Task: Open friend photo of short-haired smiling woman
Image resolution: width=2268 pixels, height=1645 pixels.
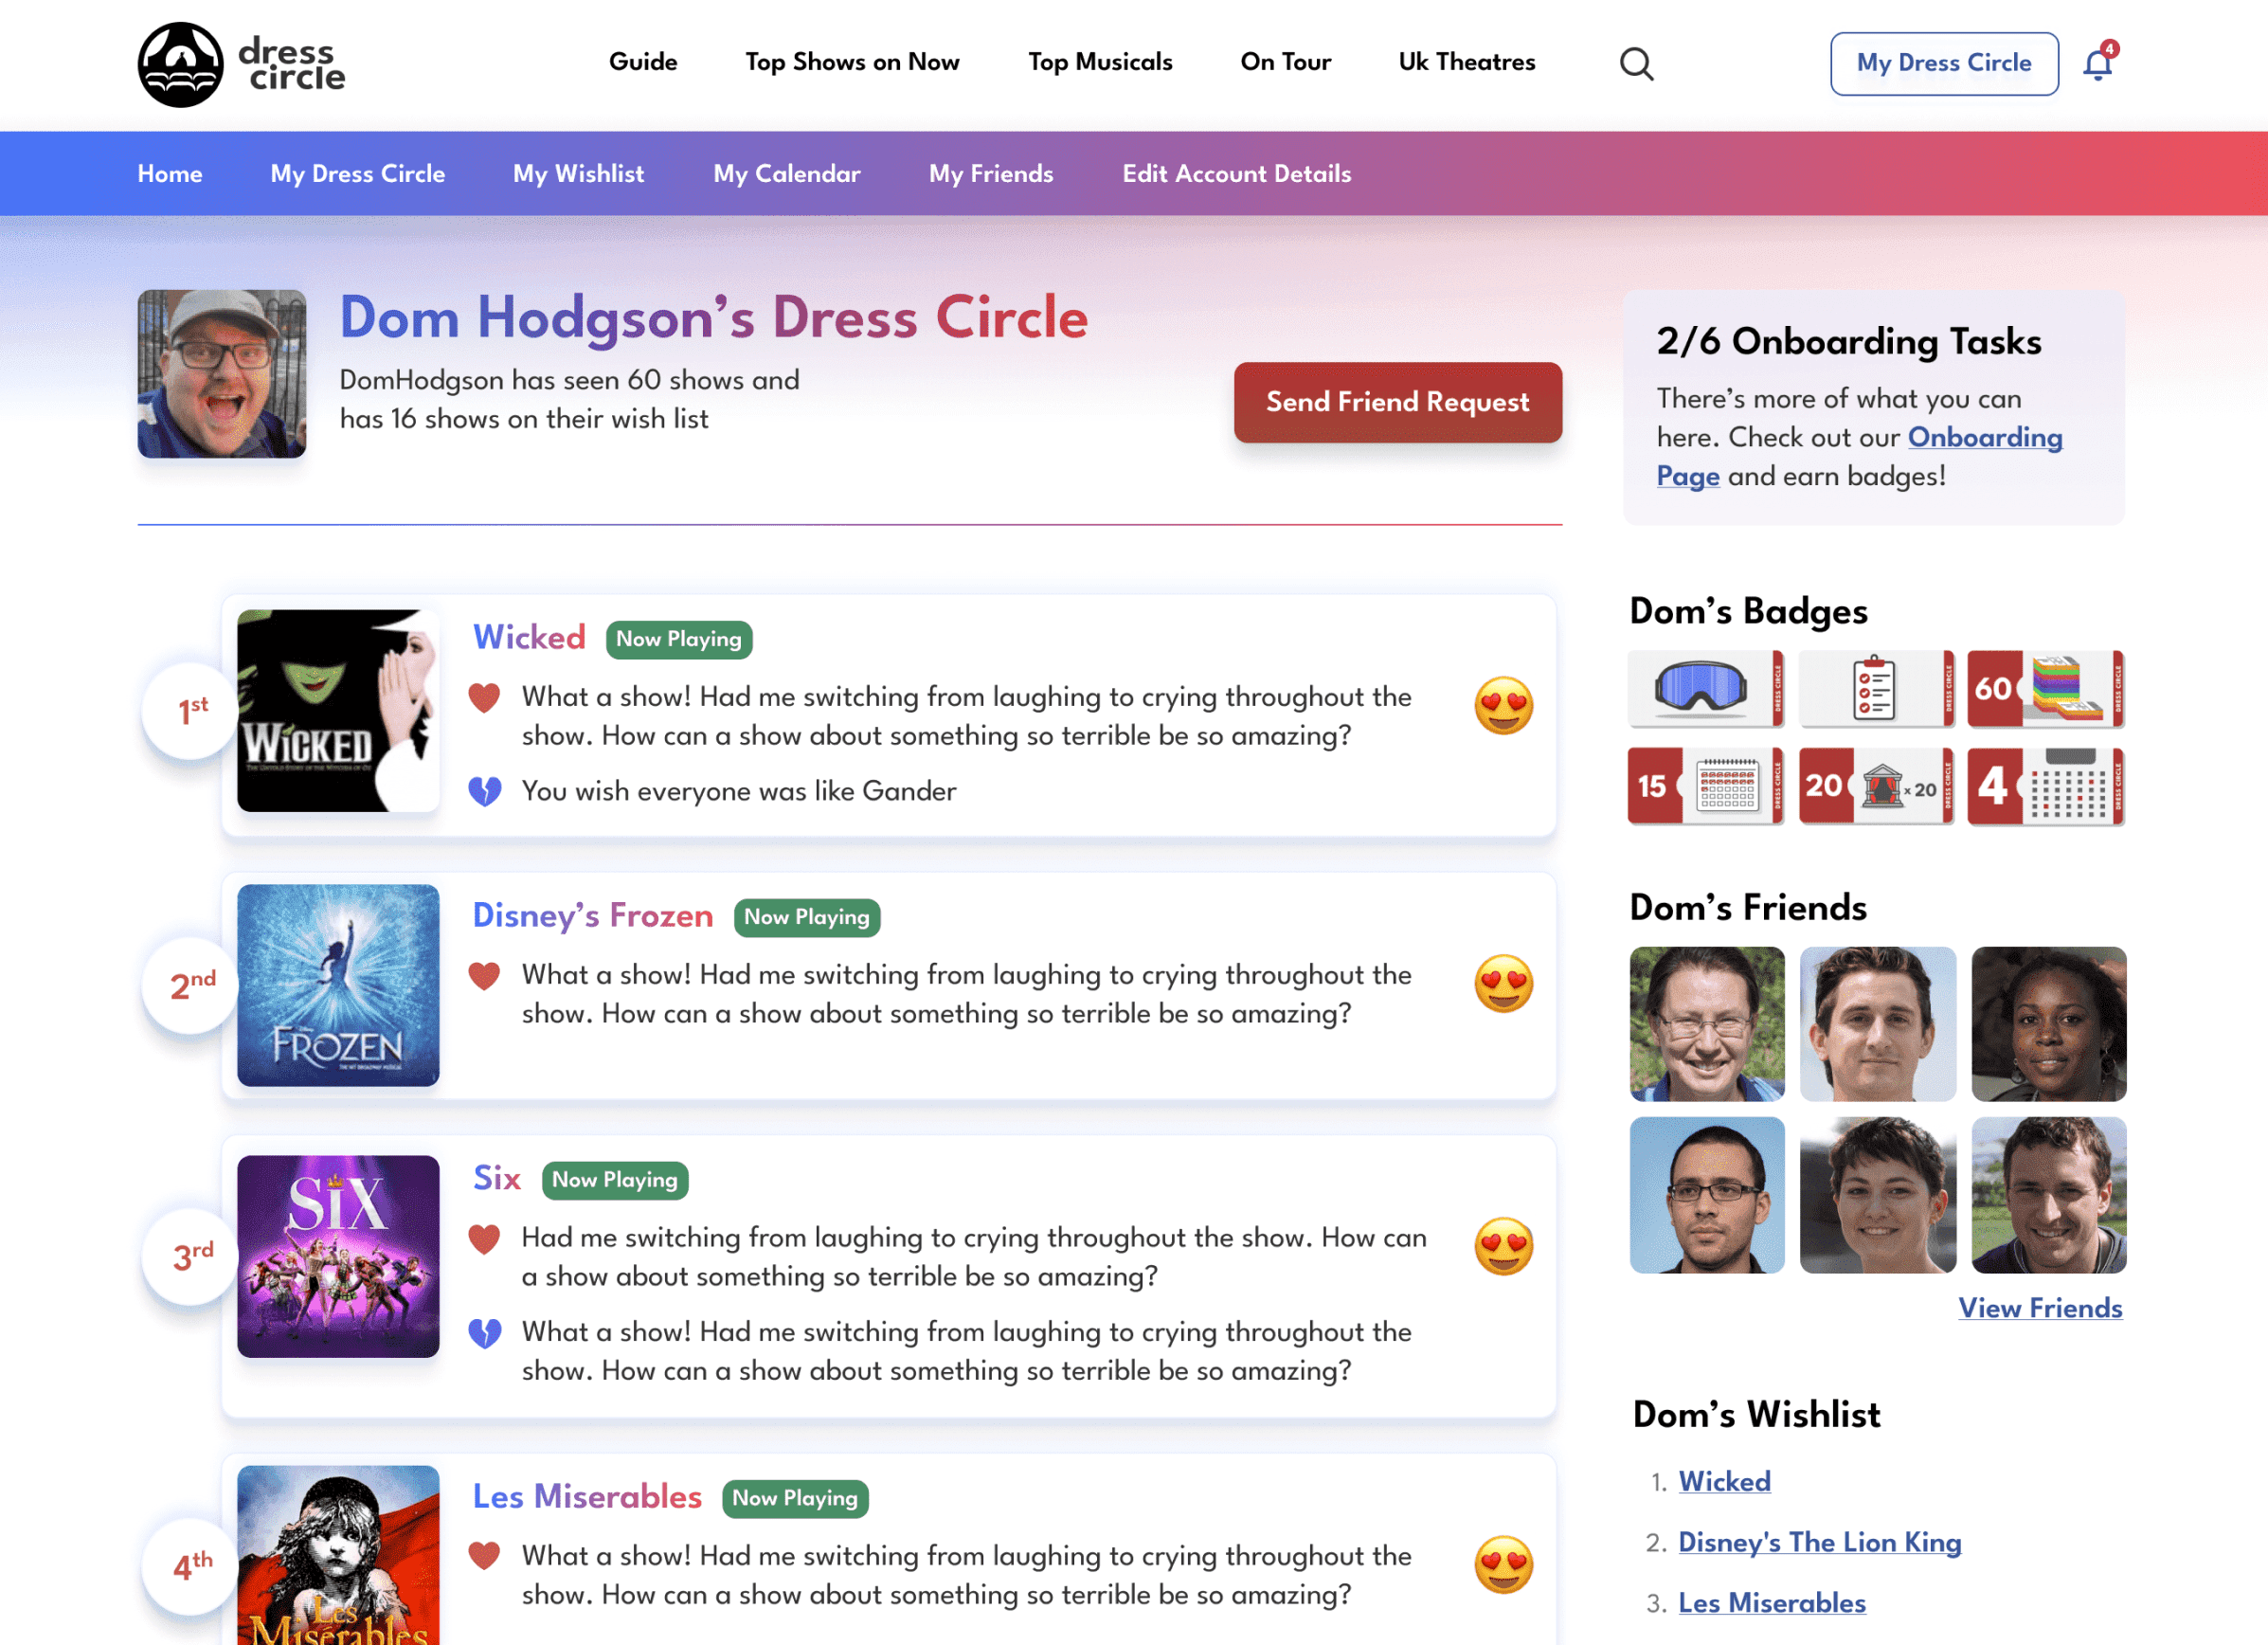Action: (x=1877, y=1195)
